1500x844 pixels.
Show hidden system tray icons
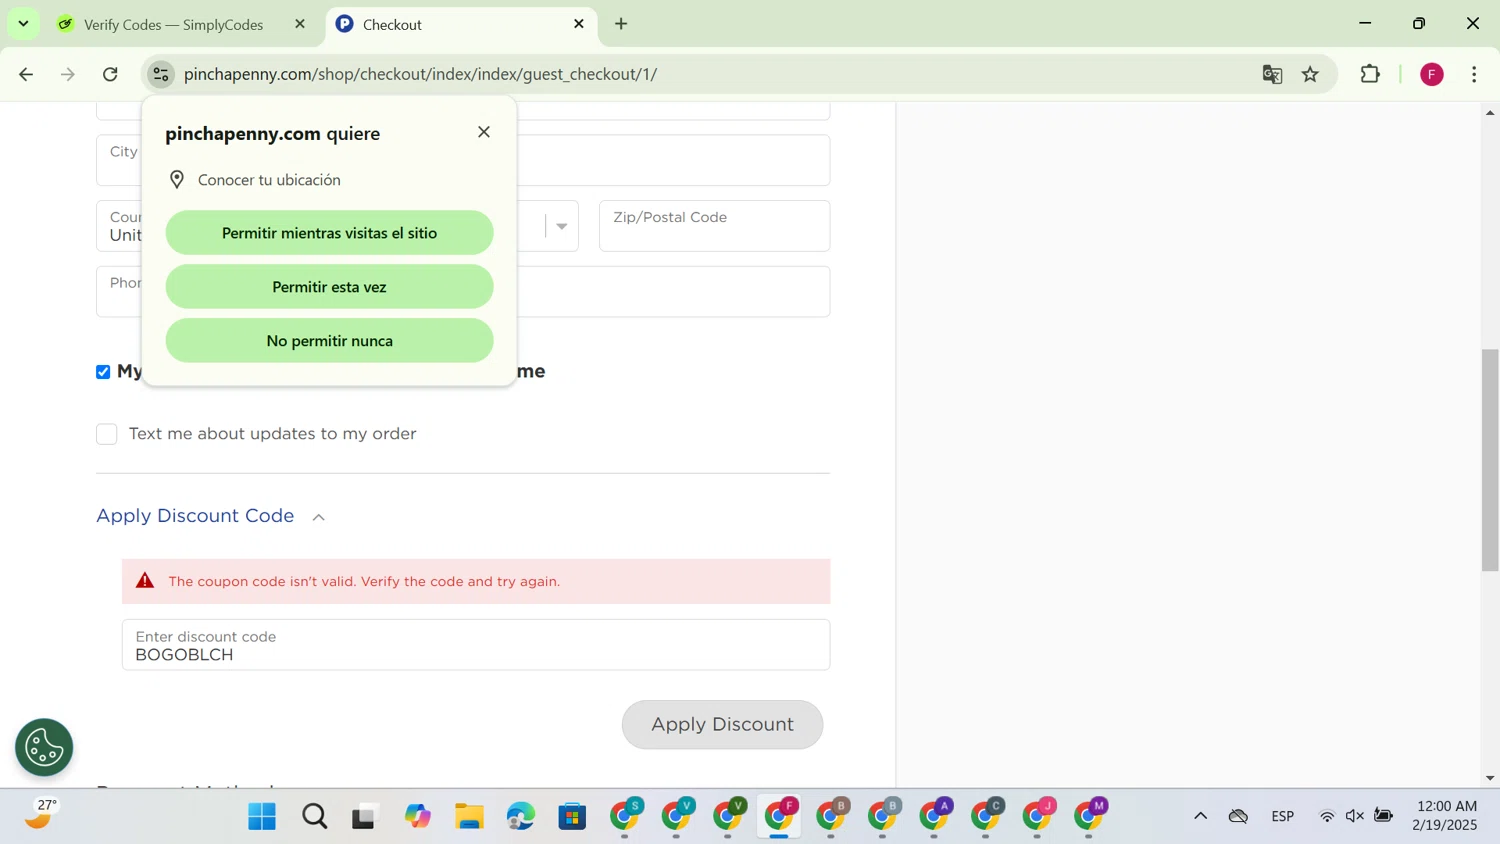pos(1201,817)
